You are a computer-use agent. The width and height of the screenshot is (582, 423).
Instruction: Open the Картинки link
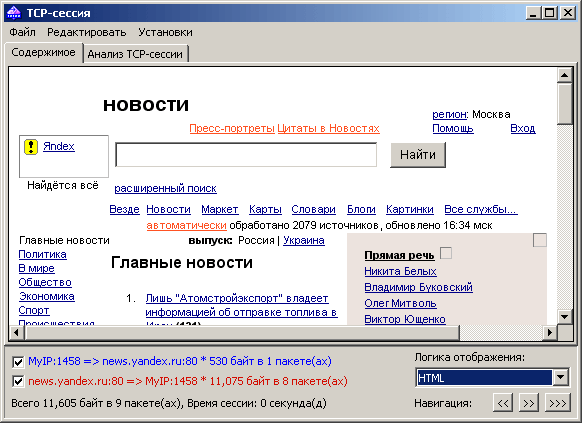410,209
